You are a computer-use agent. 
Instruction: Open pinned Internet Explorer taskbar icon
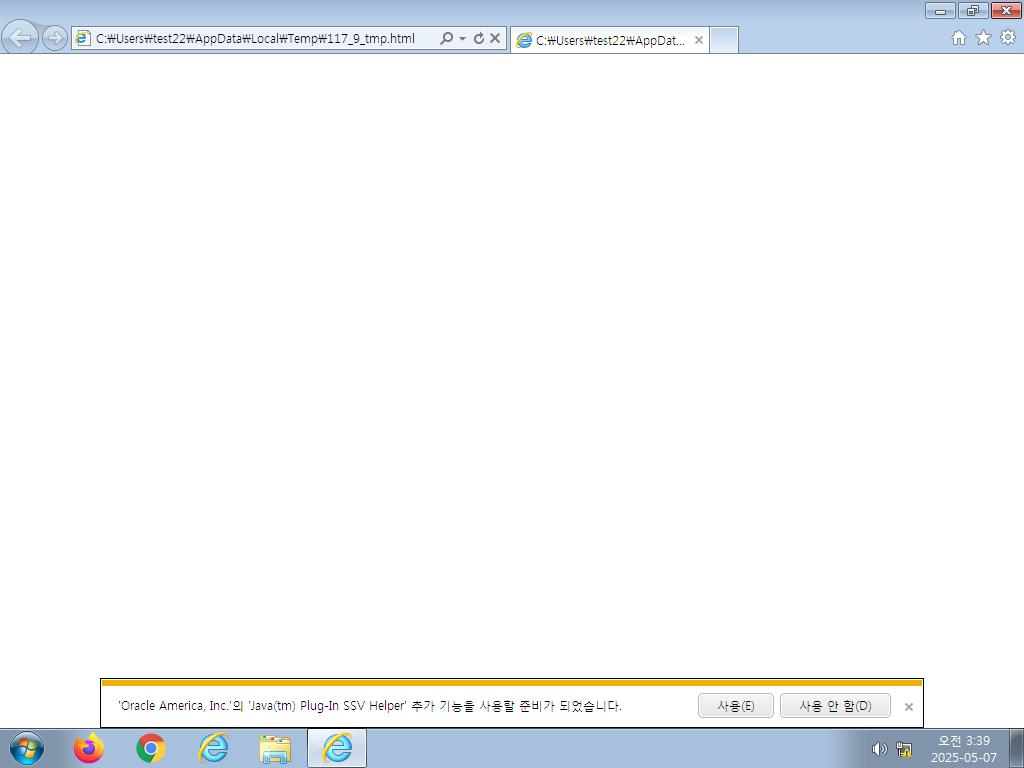(213, 748)
